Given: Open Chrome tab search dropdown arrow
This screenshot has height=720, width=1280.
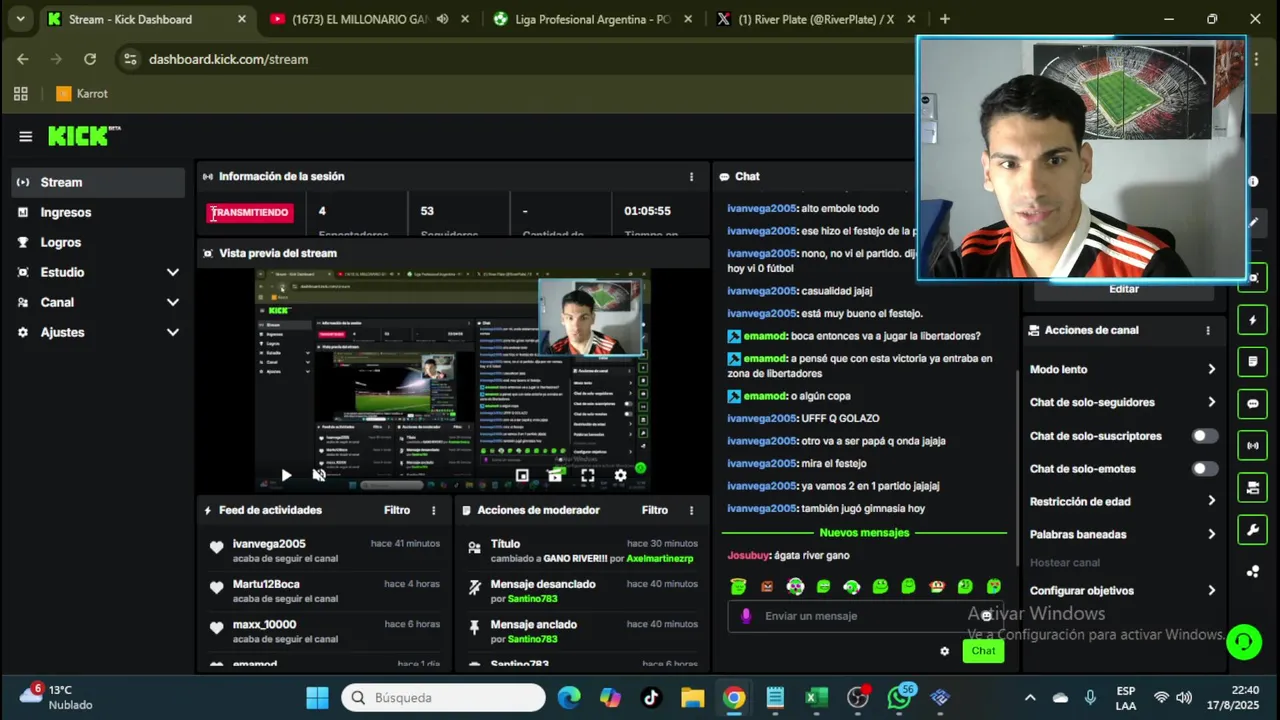Looking at the screenshot, I should click(20, 19).
